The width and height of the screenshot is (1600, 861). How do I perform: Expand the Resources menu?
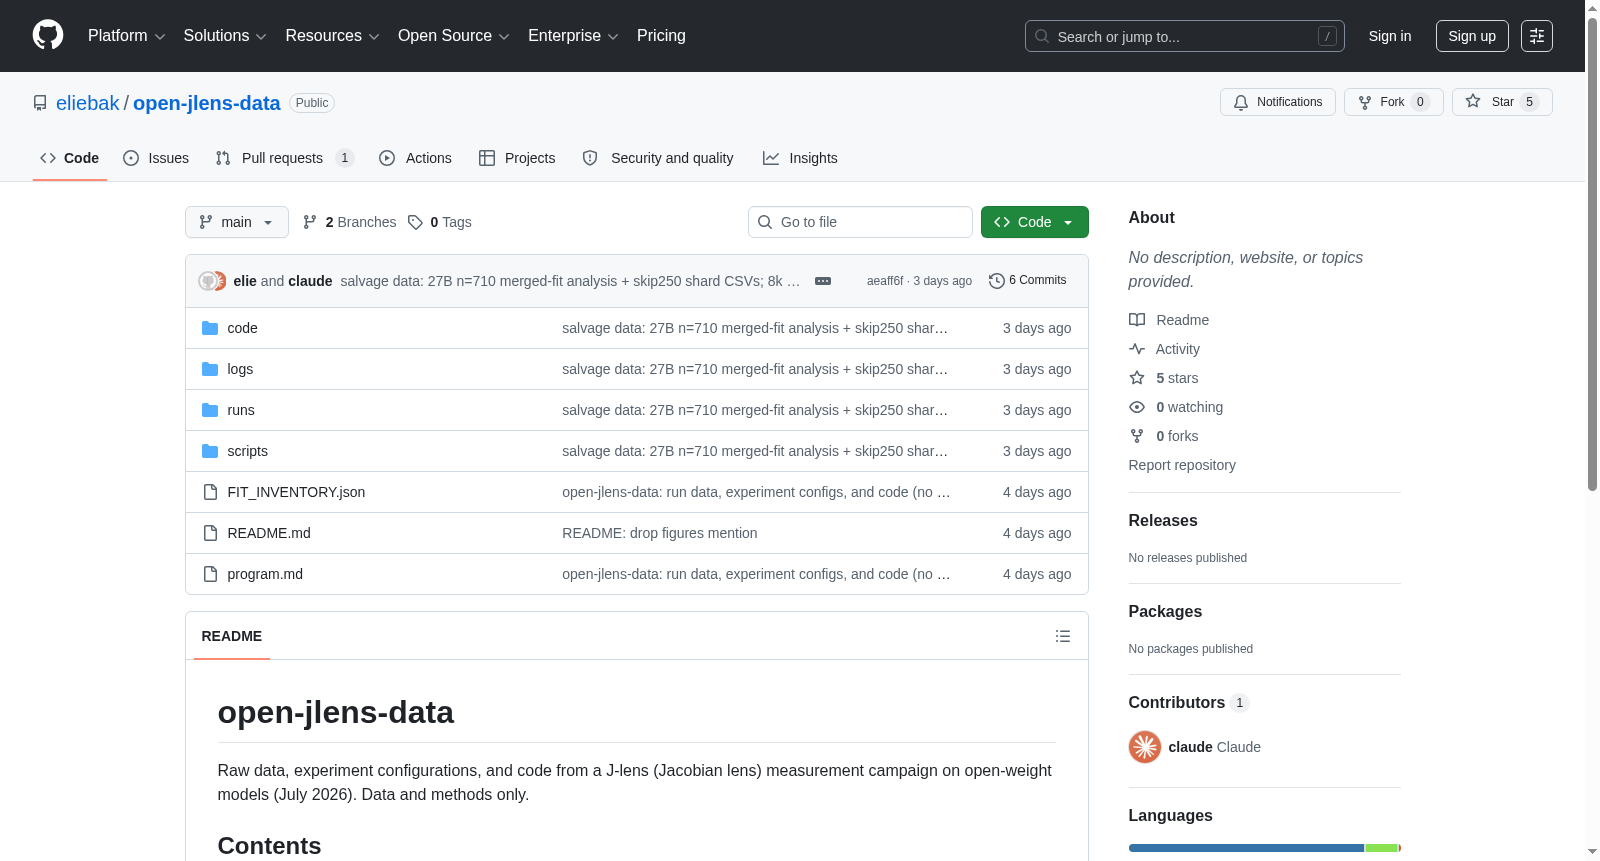(332, 36)
